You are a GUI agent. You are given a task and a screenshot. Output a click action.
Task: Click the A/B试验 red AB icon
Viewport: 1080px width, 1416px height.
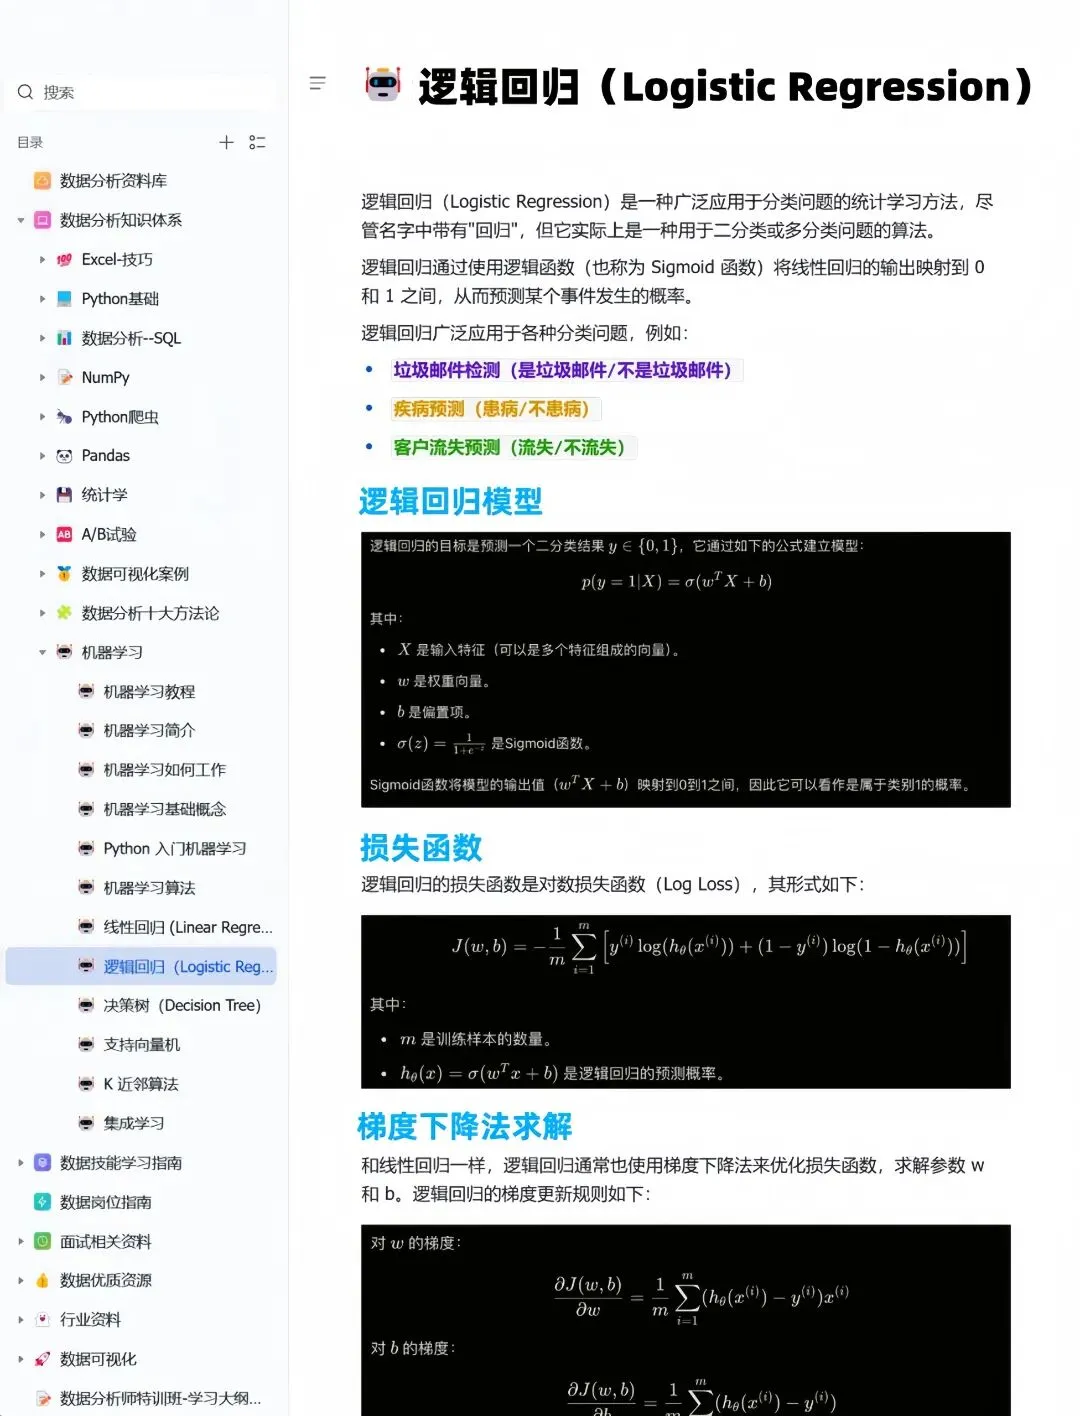64,534
